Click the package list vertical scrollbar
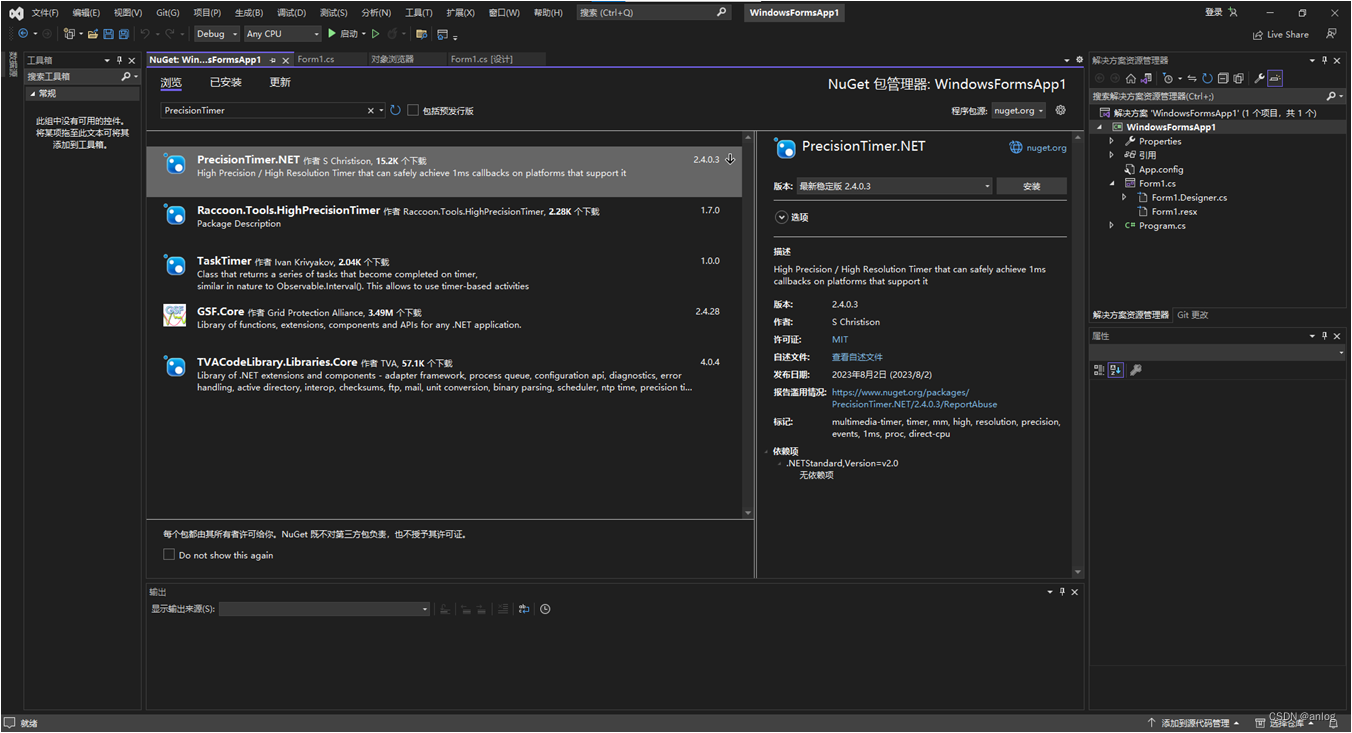This screenshot has height=733, width=1352. point(748,324)
